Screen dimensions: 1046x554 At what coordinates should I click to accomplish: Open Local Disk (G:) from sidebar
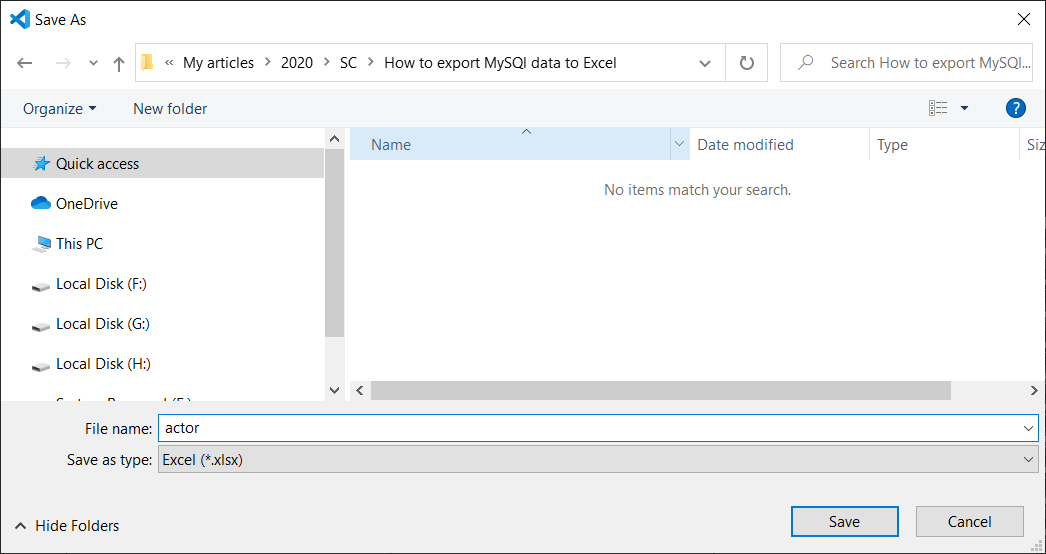point(102,324)
